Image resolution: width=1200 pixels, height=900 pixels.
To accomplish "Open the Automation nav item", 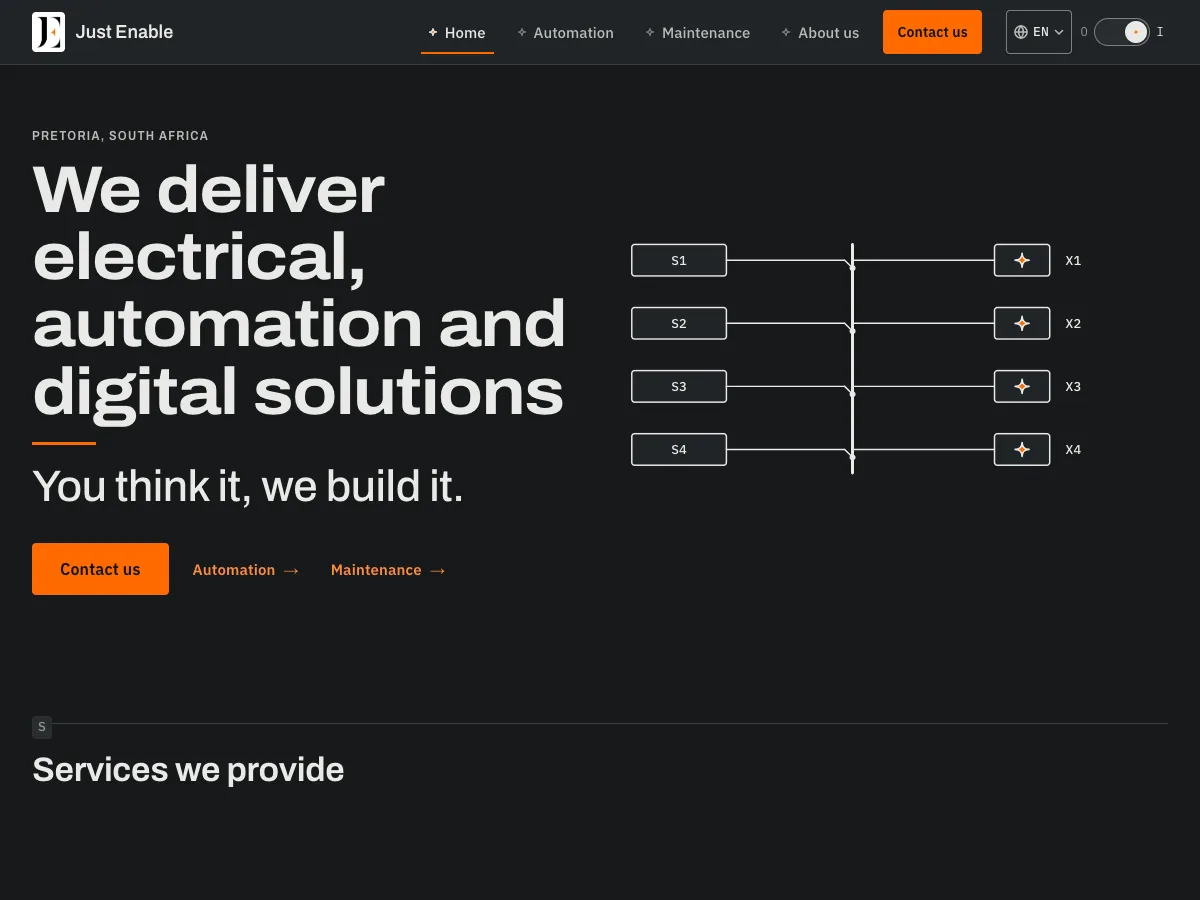I will point(565,33).
